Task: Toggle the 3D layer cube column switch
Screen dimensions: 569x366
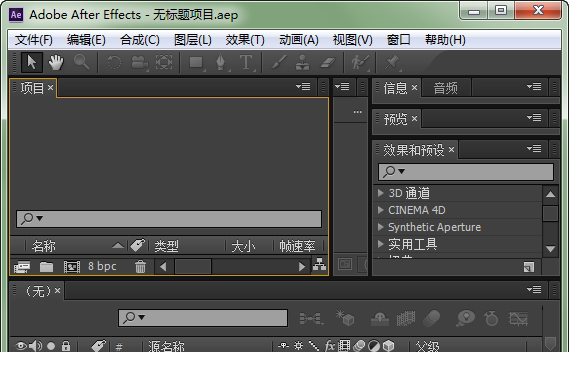Action: 389,346
